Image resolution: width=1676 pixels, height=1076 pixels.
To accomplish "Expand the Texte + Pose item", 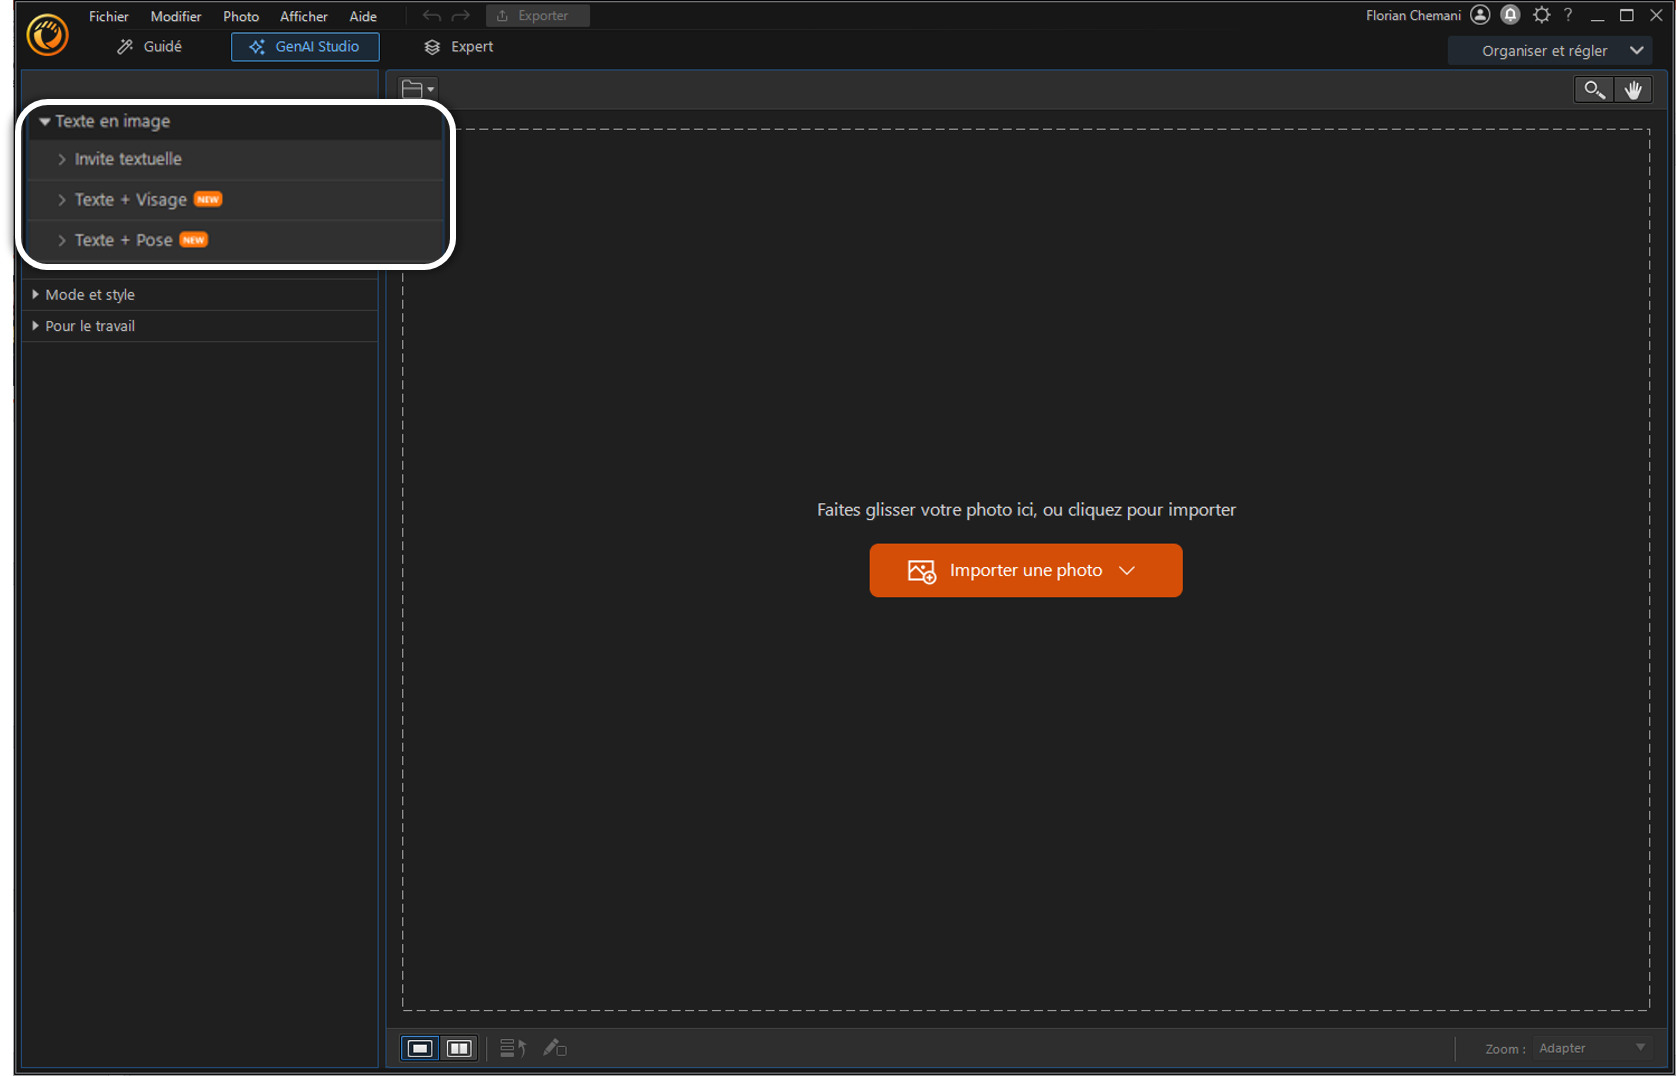I will pyautogui.click(x=236, y=240).
